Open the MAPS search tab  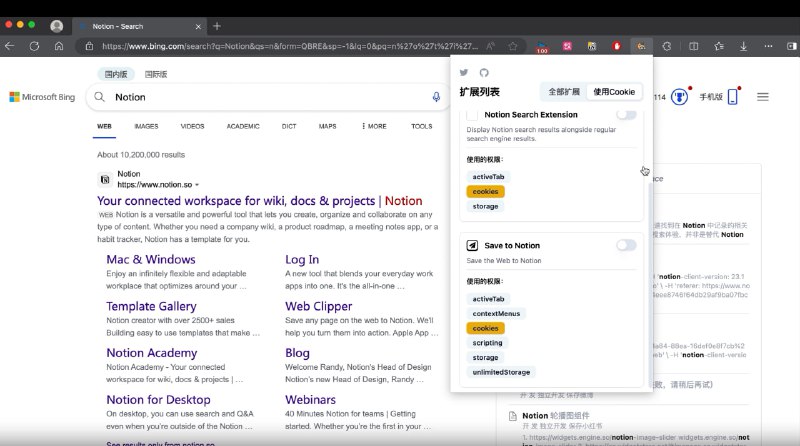328,126
